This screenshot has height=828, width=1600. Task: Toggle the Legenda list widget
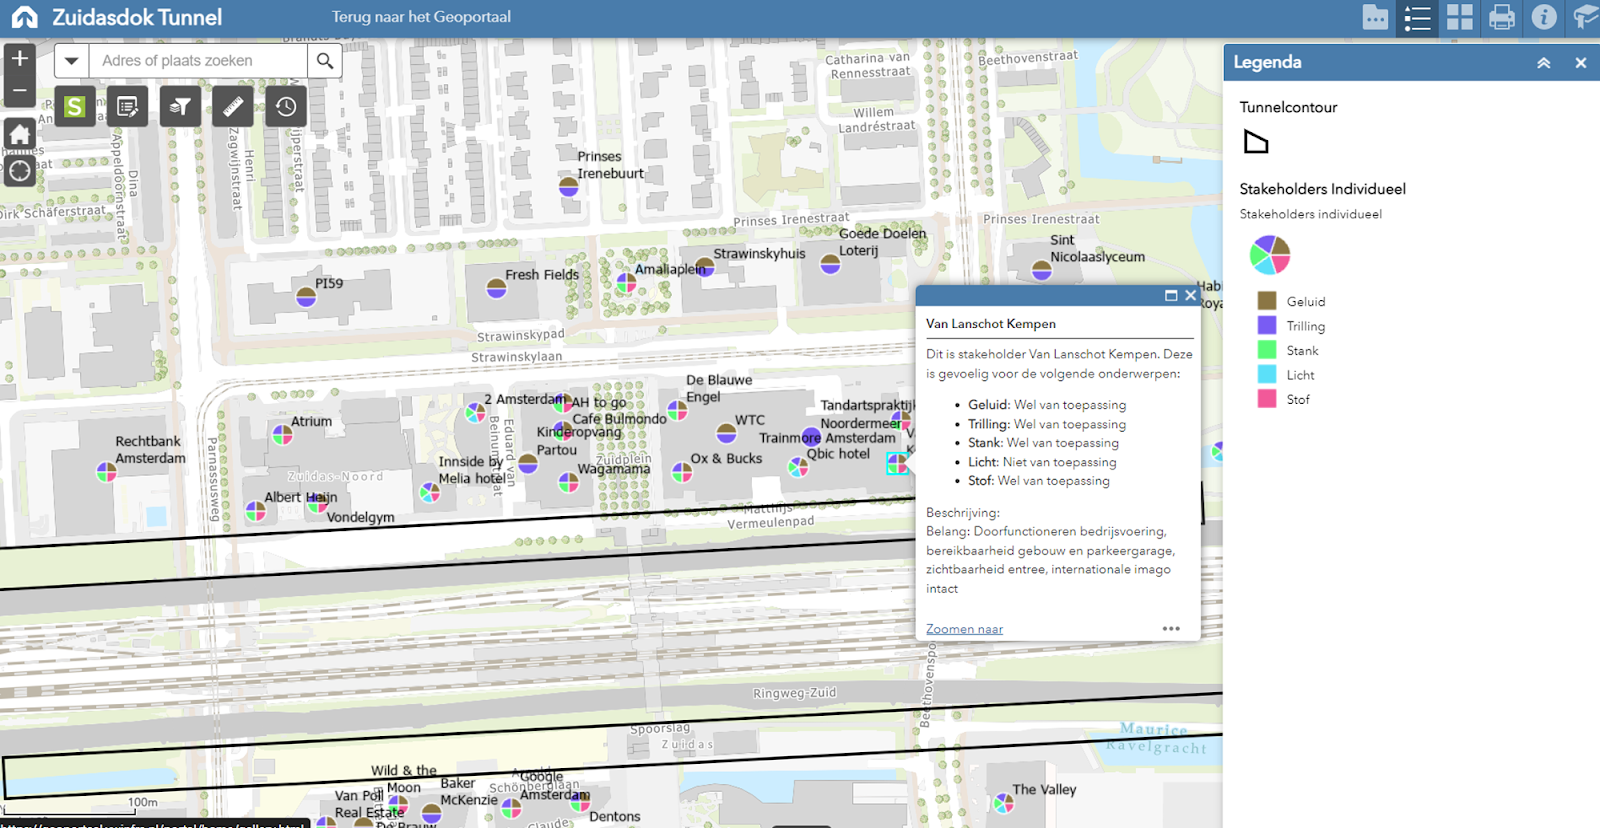pyautogui.click(x=1417, y=17)
